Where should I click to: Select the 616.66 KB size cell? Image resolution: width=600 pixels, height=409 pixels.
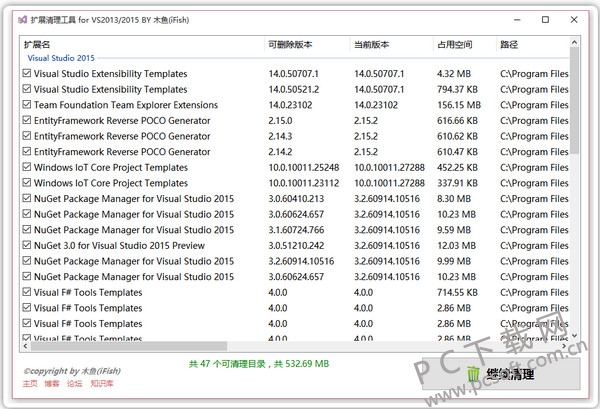(x=457, y=121)
